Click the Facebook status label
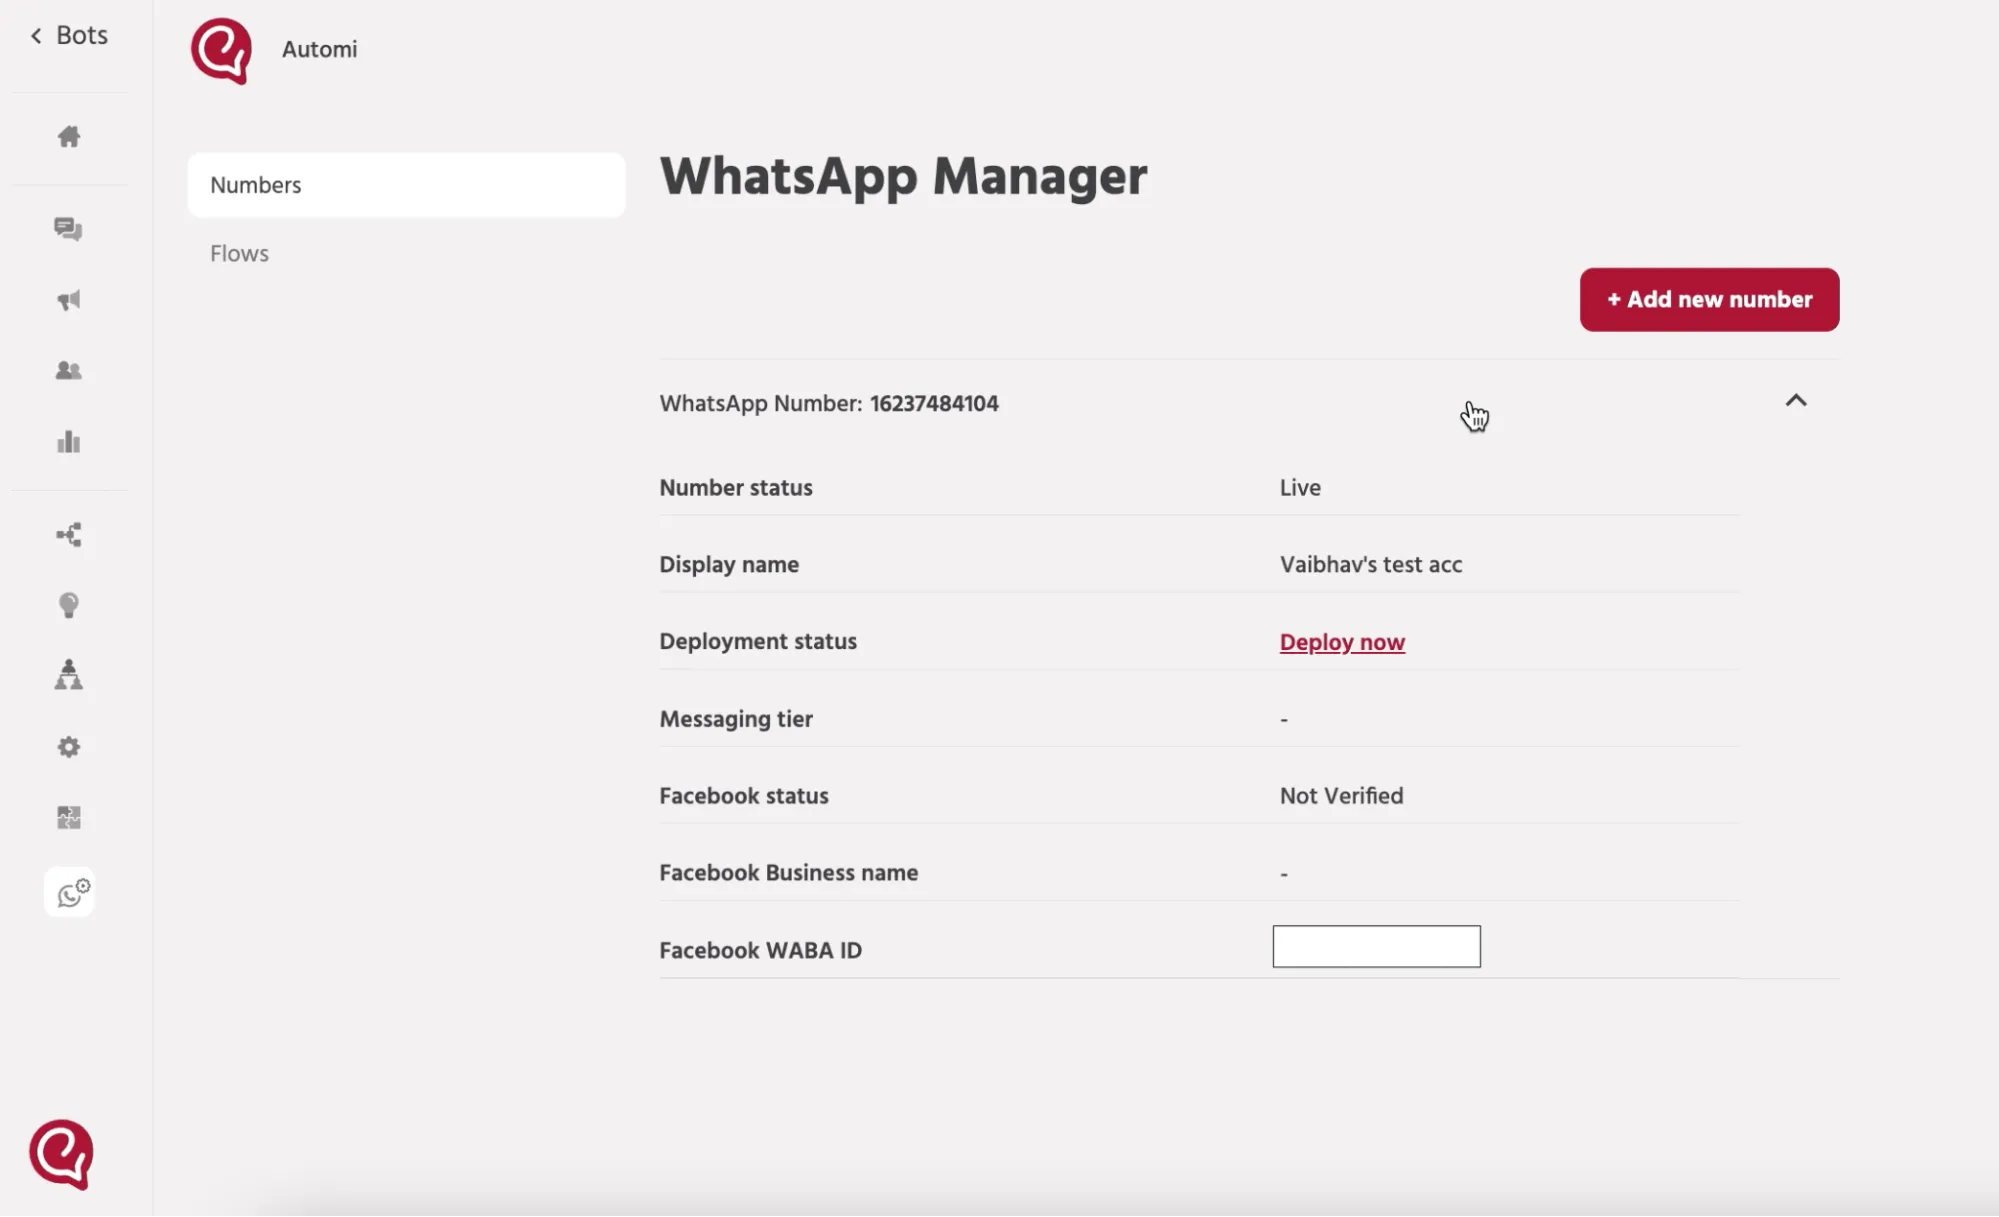1999x1217 pixels. pyautogui.click(x=744, y=796)
